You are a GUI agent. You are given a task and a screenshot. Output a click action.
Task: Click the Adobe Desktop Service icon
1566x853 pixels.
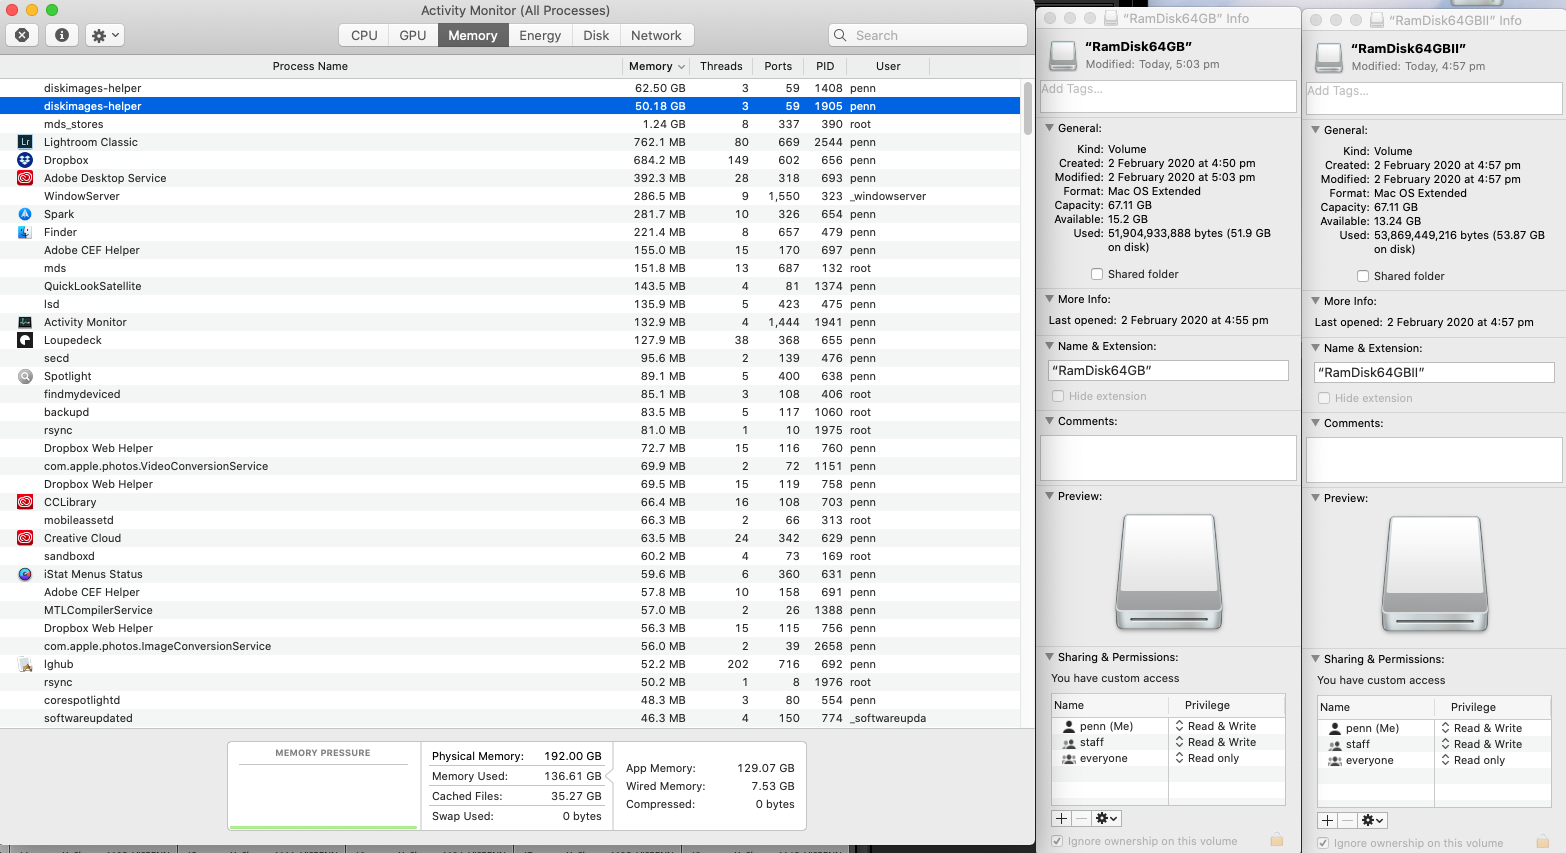point(25,178)
